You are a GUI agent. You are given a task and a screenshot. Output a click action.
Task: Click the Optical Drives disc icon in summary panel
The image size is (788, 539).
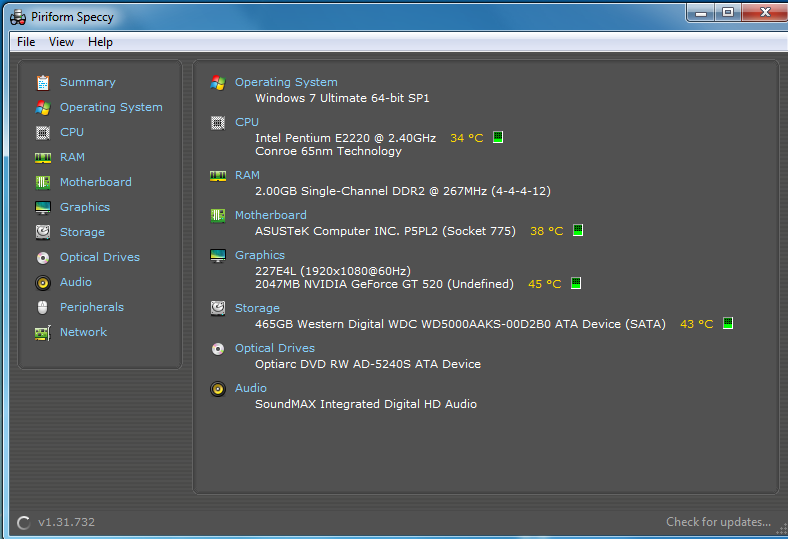(x=218, y=349)
